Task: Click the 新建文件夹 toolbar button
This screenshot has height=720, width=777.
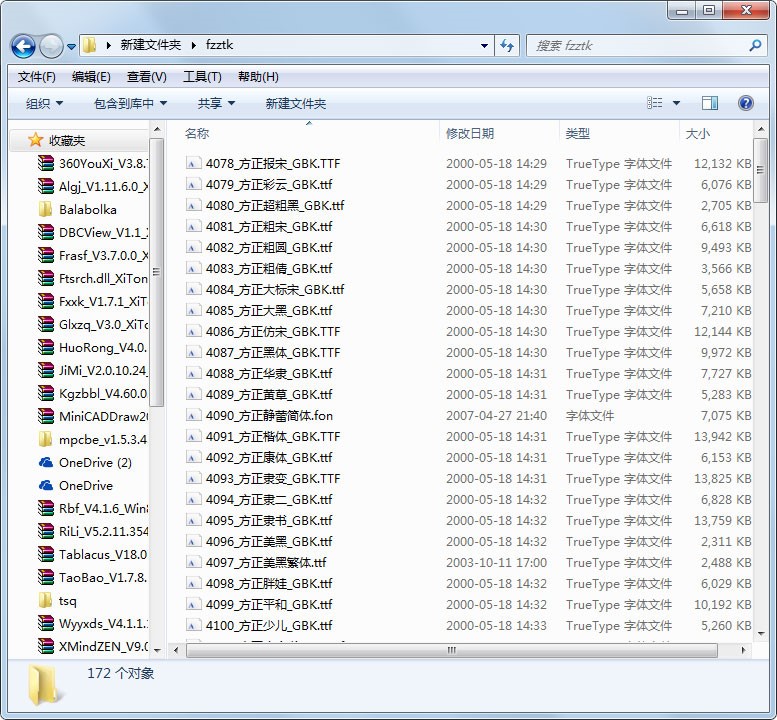Action: pyautogui.click(x=296, y=104)
